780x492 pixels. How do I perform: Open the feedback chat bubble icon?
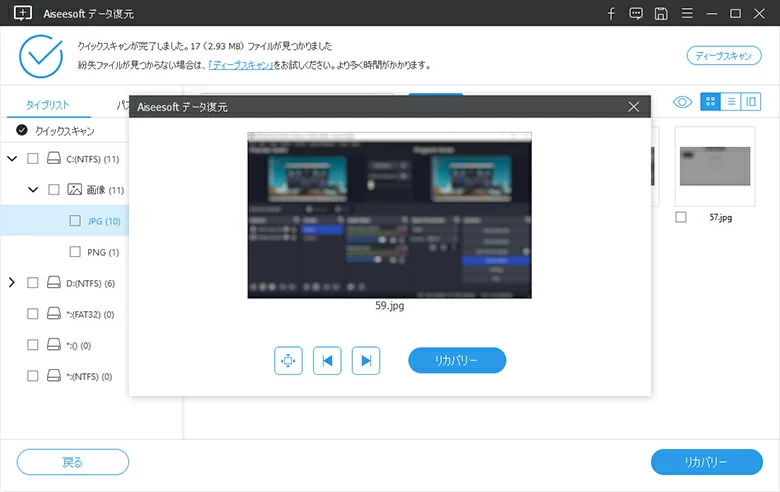coord(636,14)
